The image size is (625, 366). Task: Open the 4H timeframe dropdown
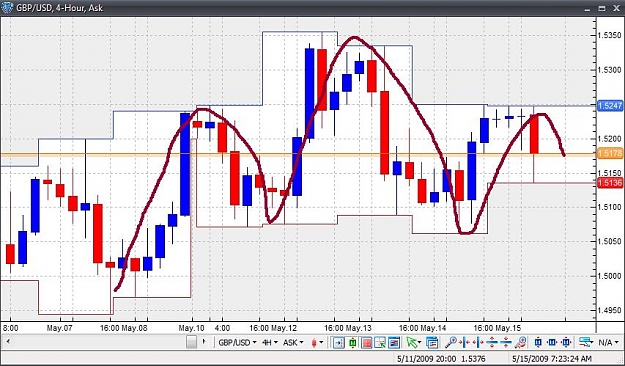pos(270,342)
